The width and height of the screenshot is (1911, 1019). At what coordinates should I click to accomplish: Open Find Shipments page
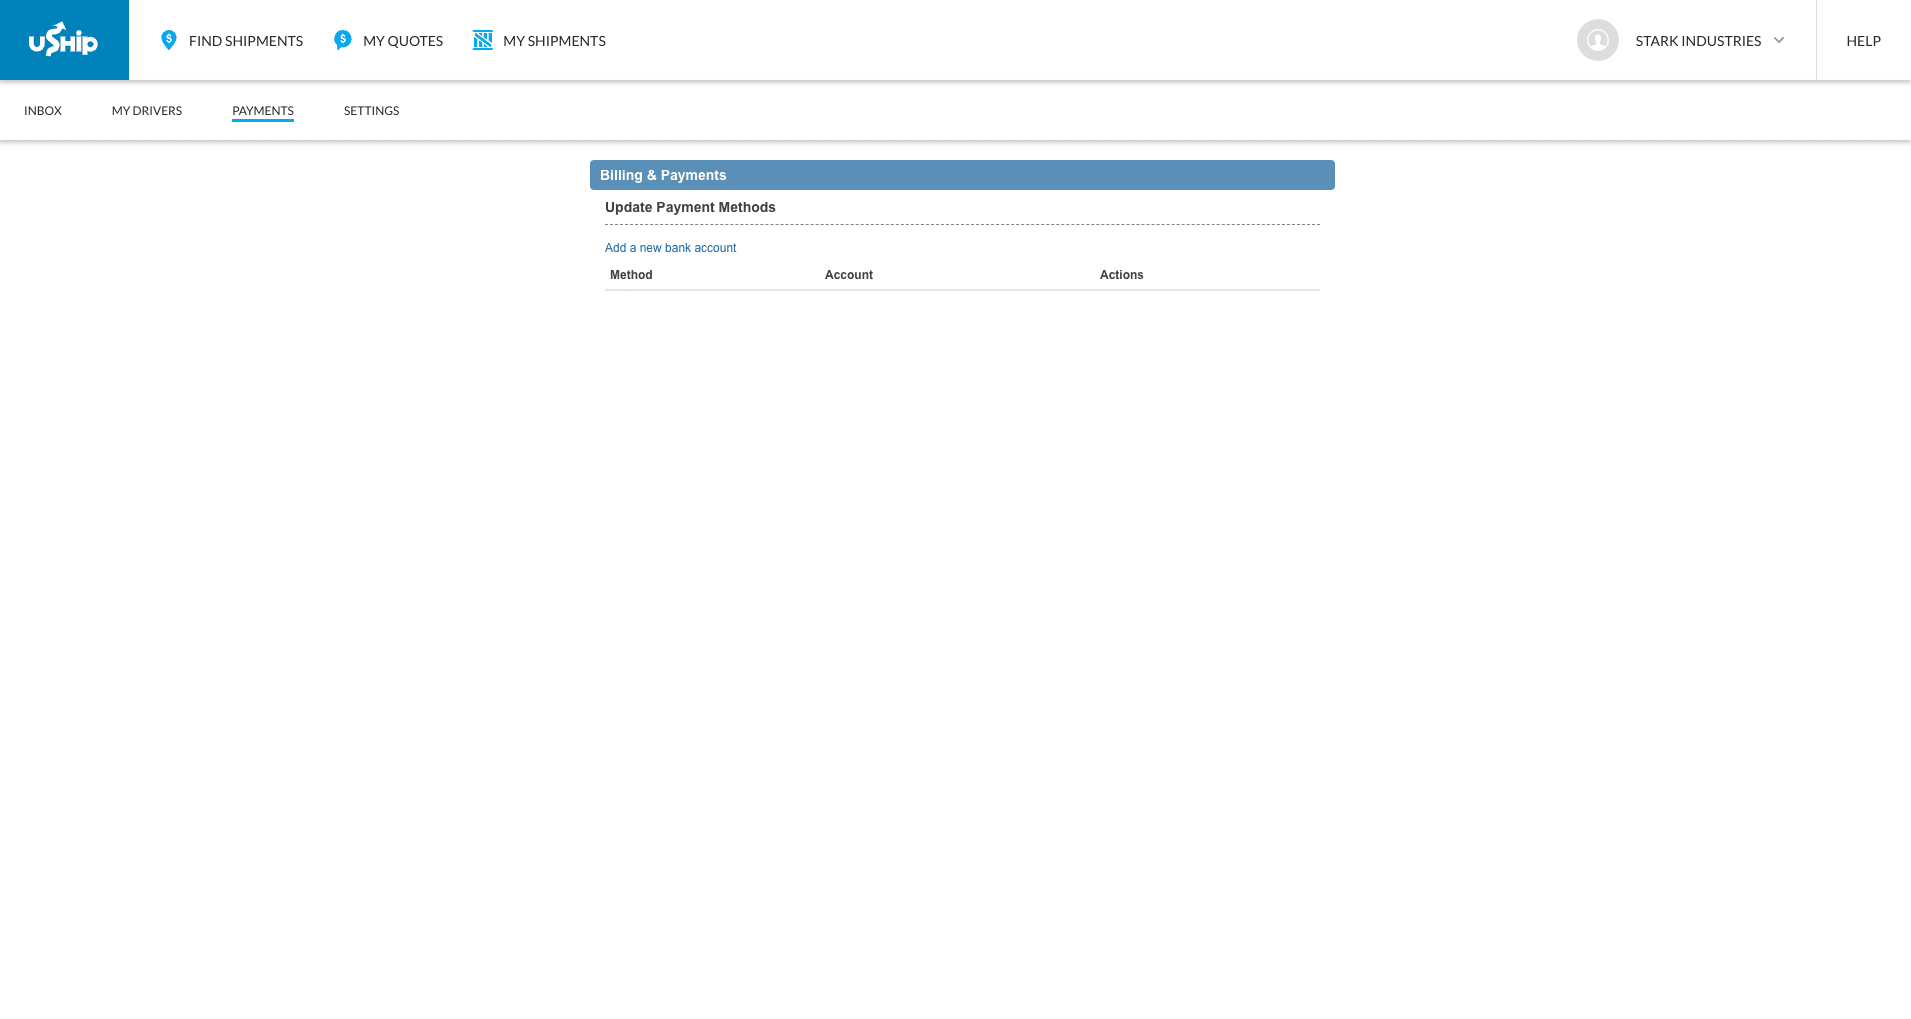[246, 41]
